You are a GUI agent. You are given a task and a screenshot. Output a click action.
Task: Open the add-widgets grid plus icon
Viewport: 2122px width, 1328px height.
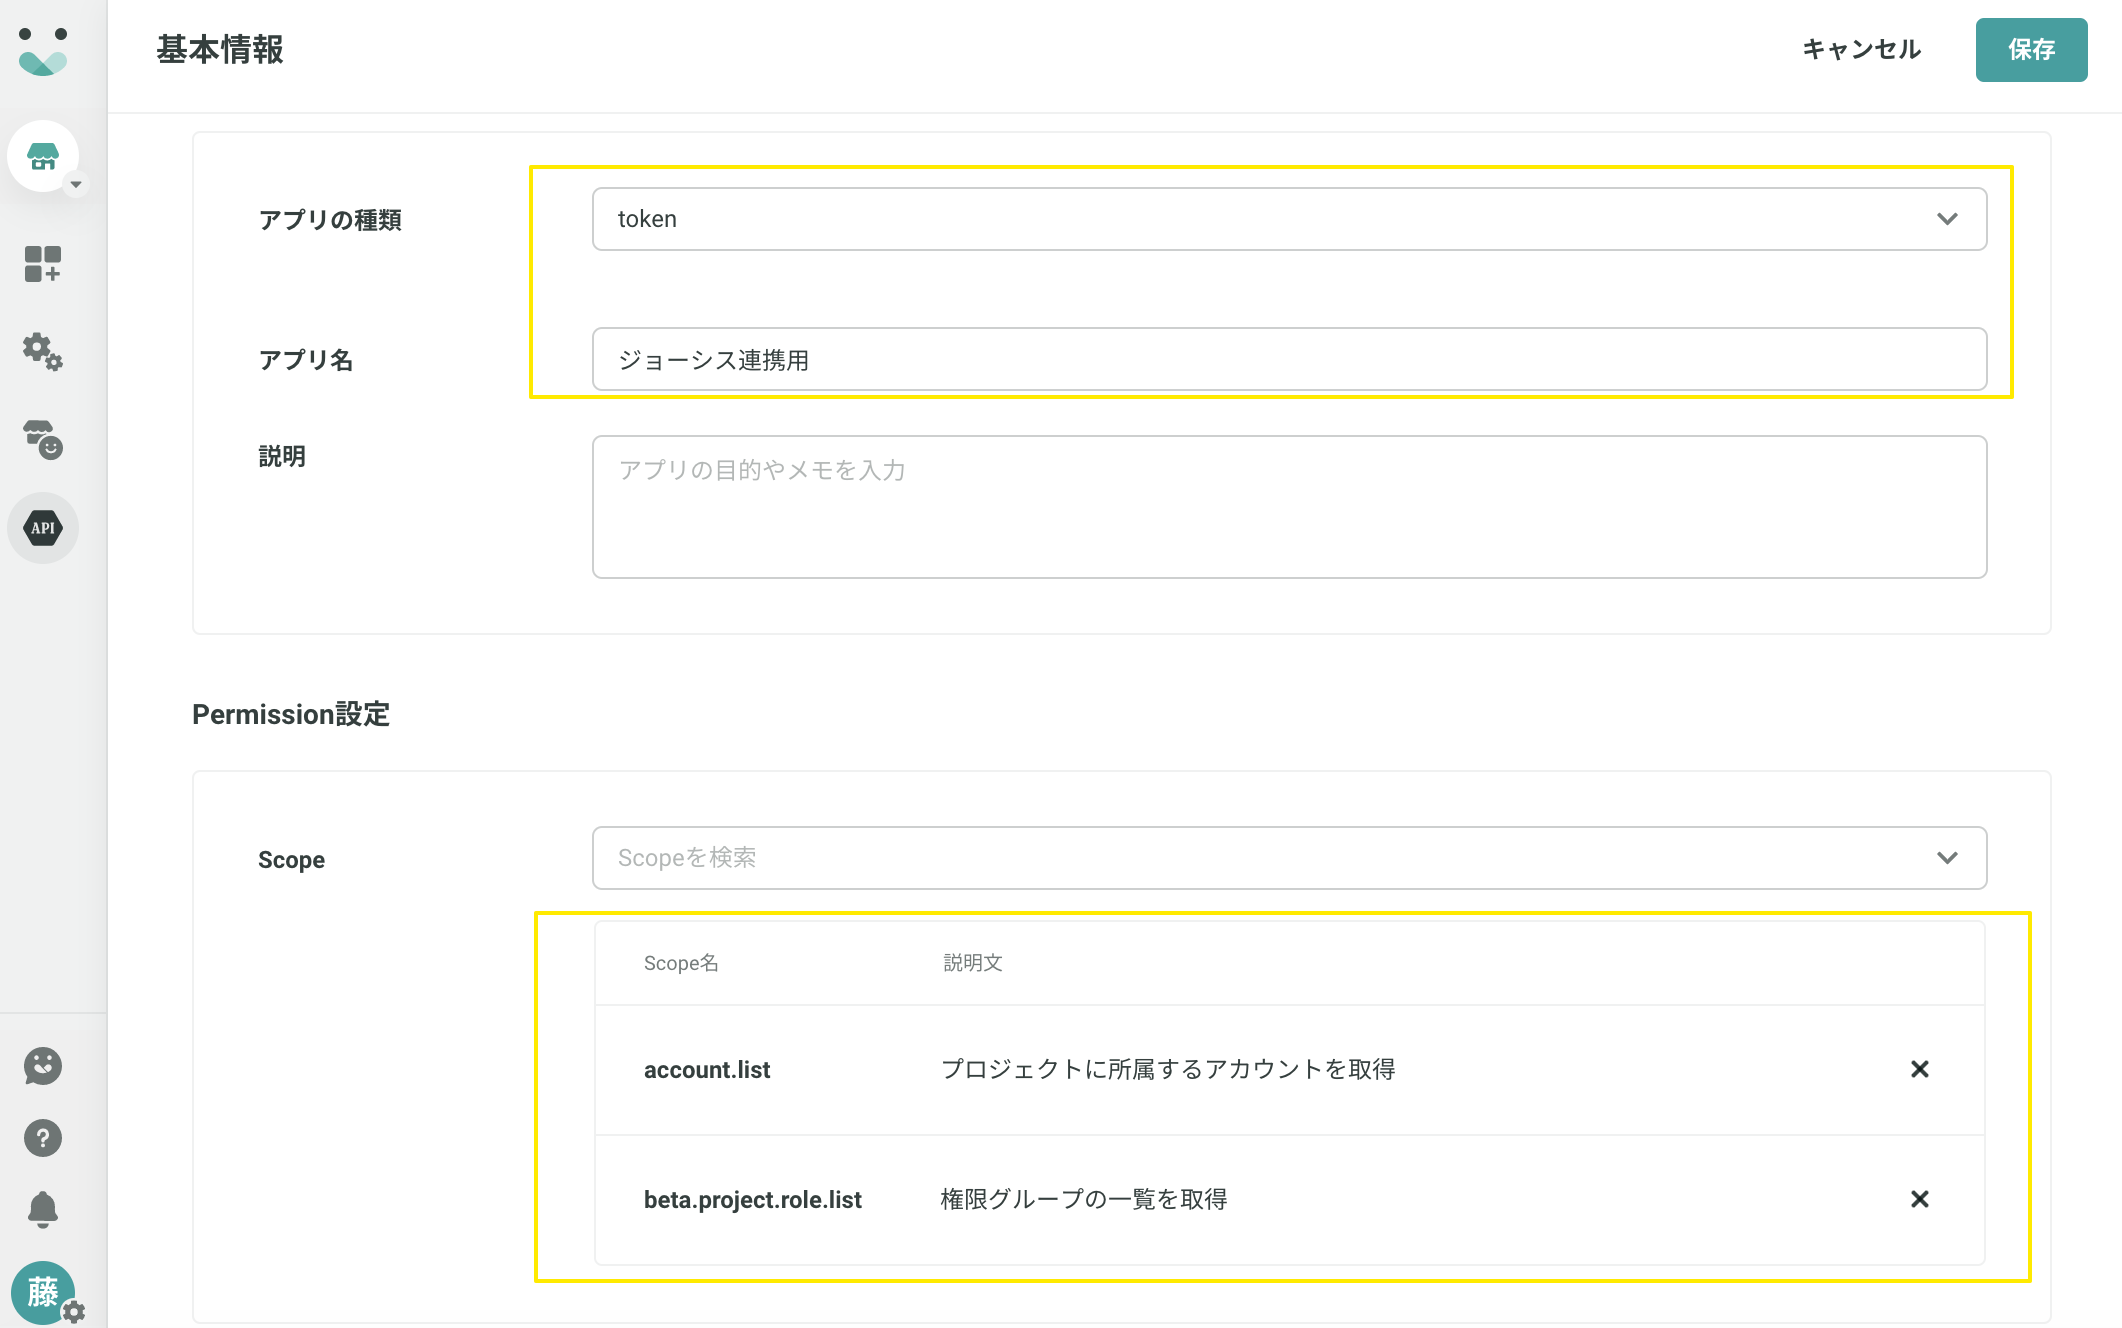pos(42,264)
